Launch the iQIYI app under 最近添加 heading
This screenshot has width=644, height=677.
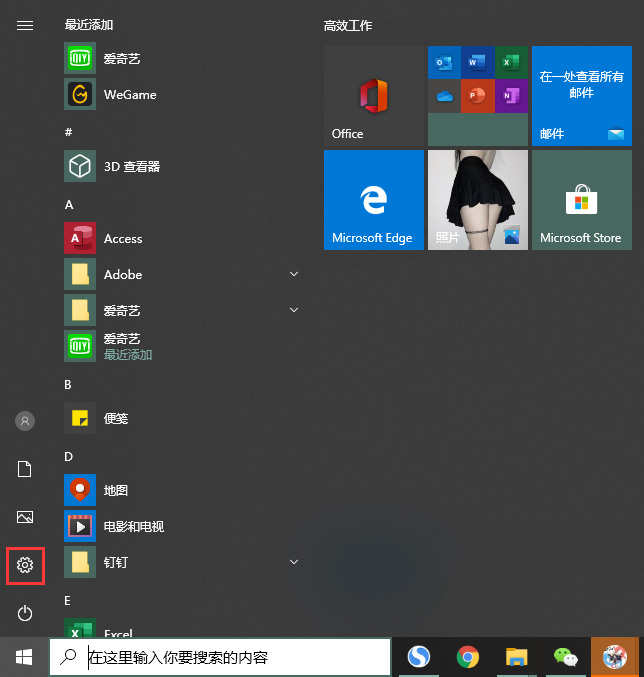pos(181,58)
